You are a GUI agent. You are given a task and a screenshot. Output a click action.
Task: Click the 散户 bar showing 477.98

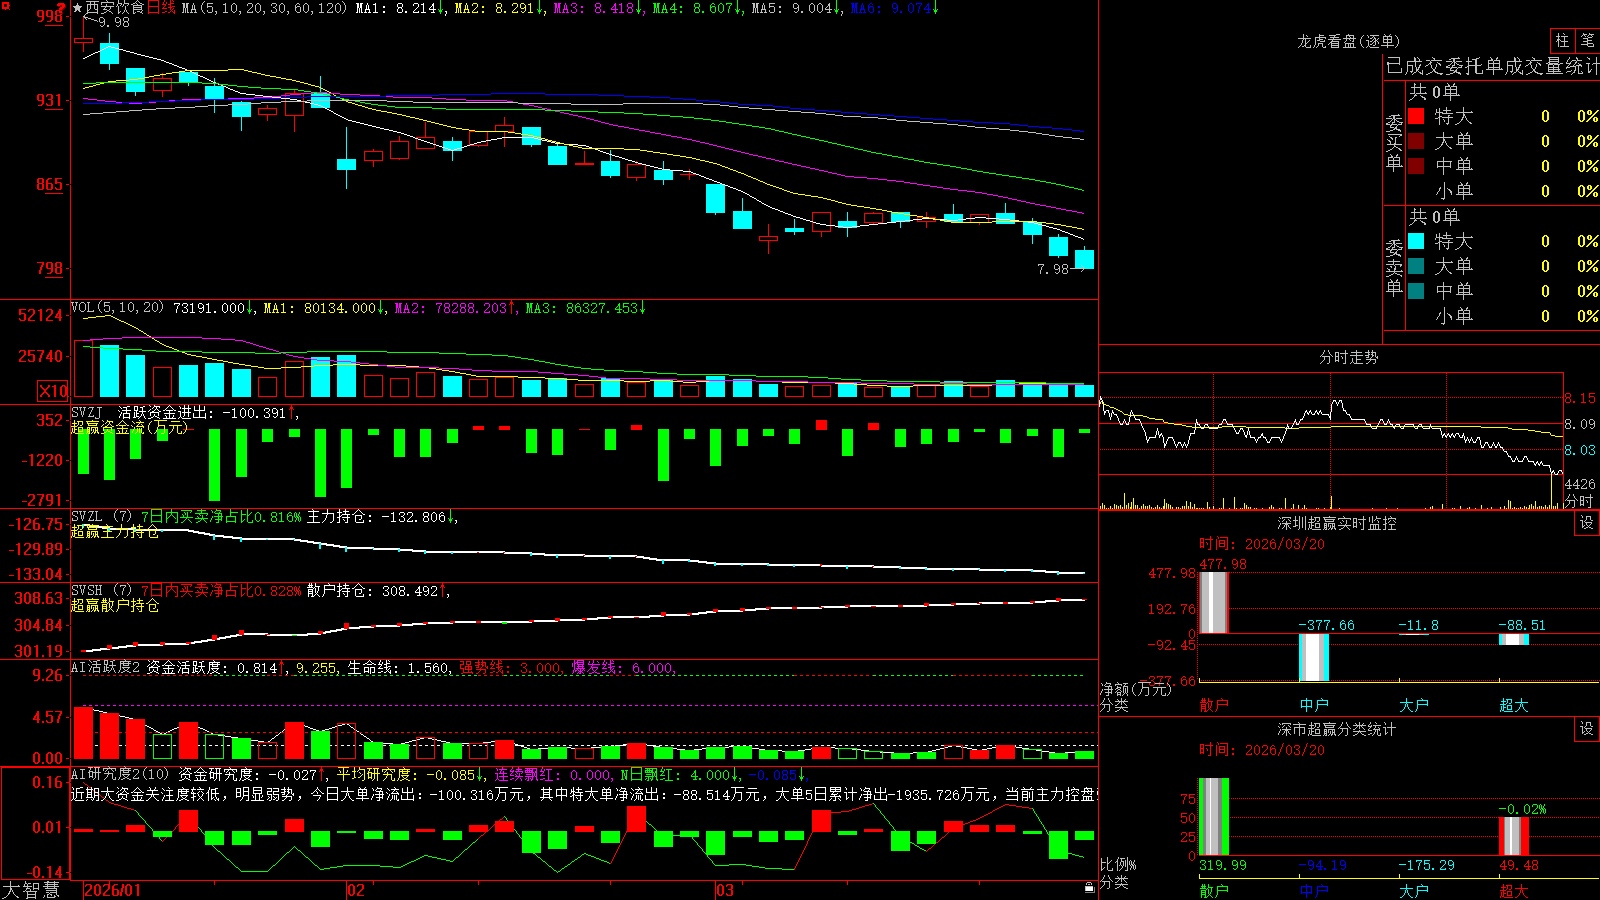click(x=1214, y=602)
